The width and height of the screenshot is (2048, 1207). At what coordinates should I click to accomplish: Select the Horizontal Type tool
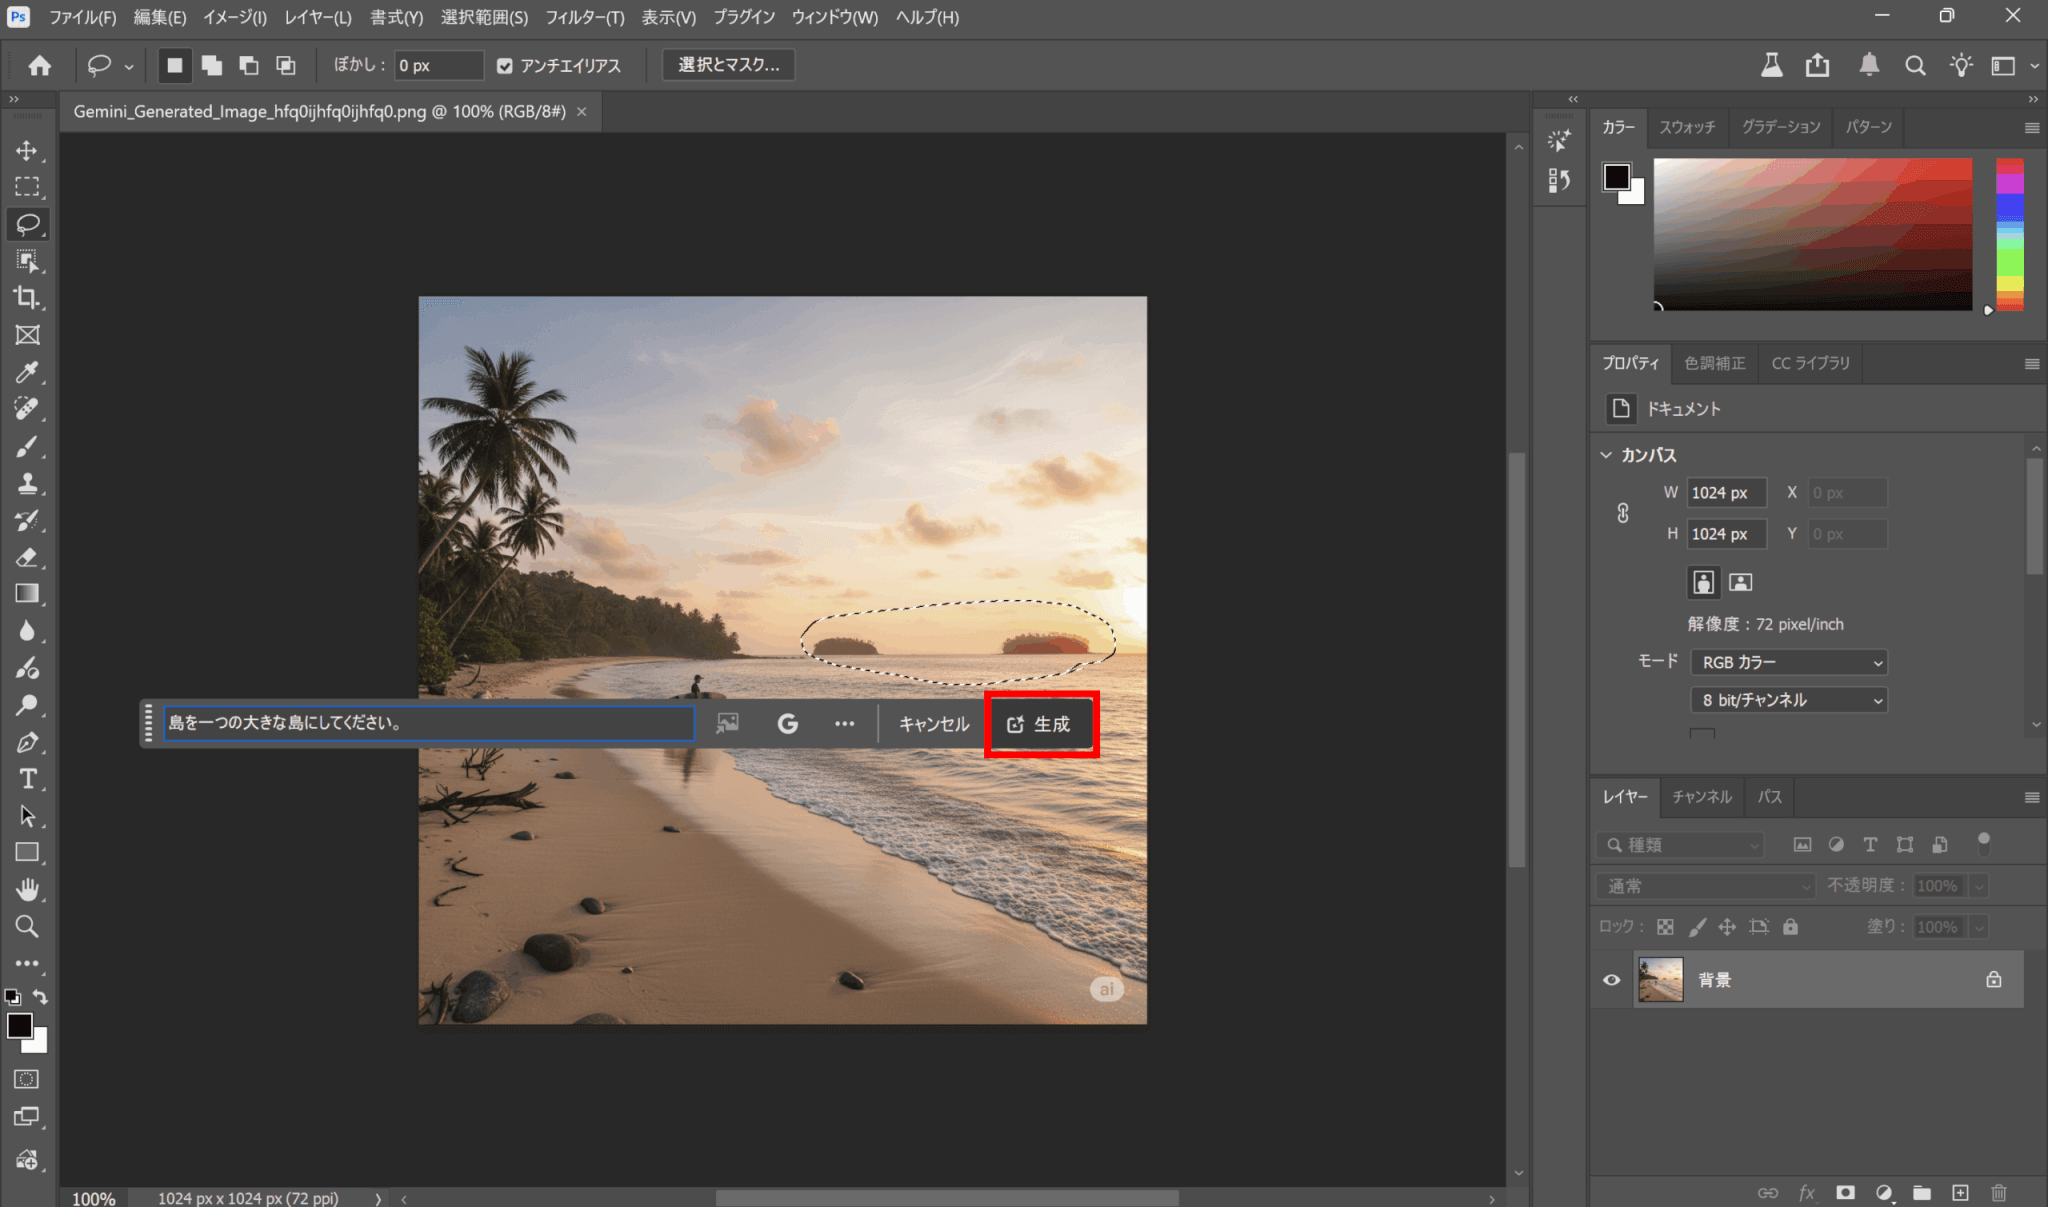[x=27, y=779]
